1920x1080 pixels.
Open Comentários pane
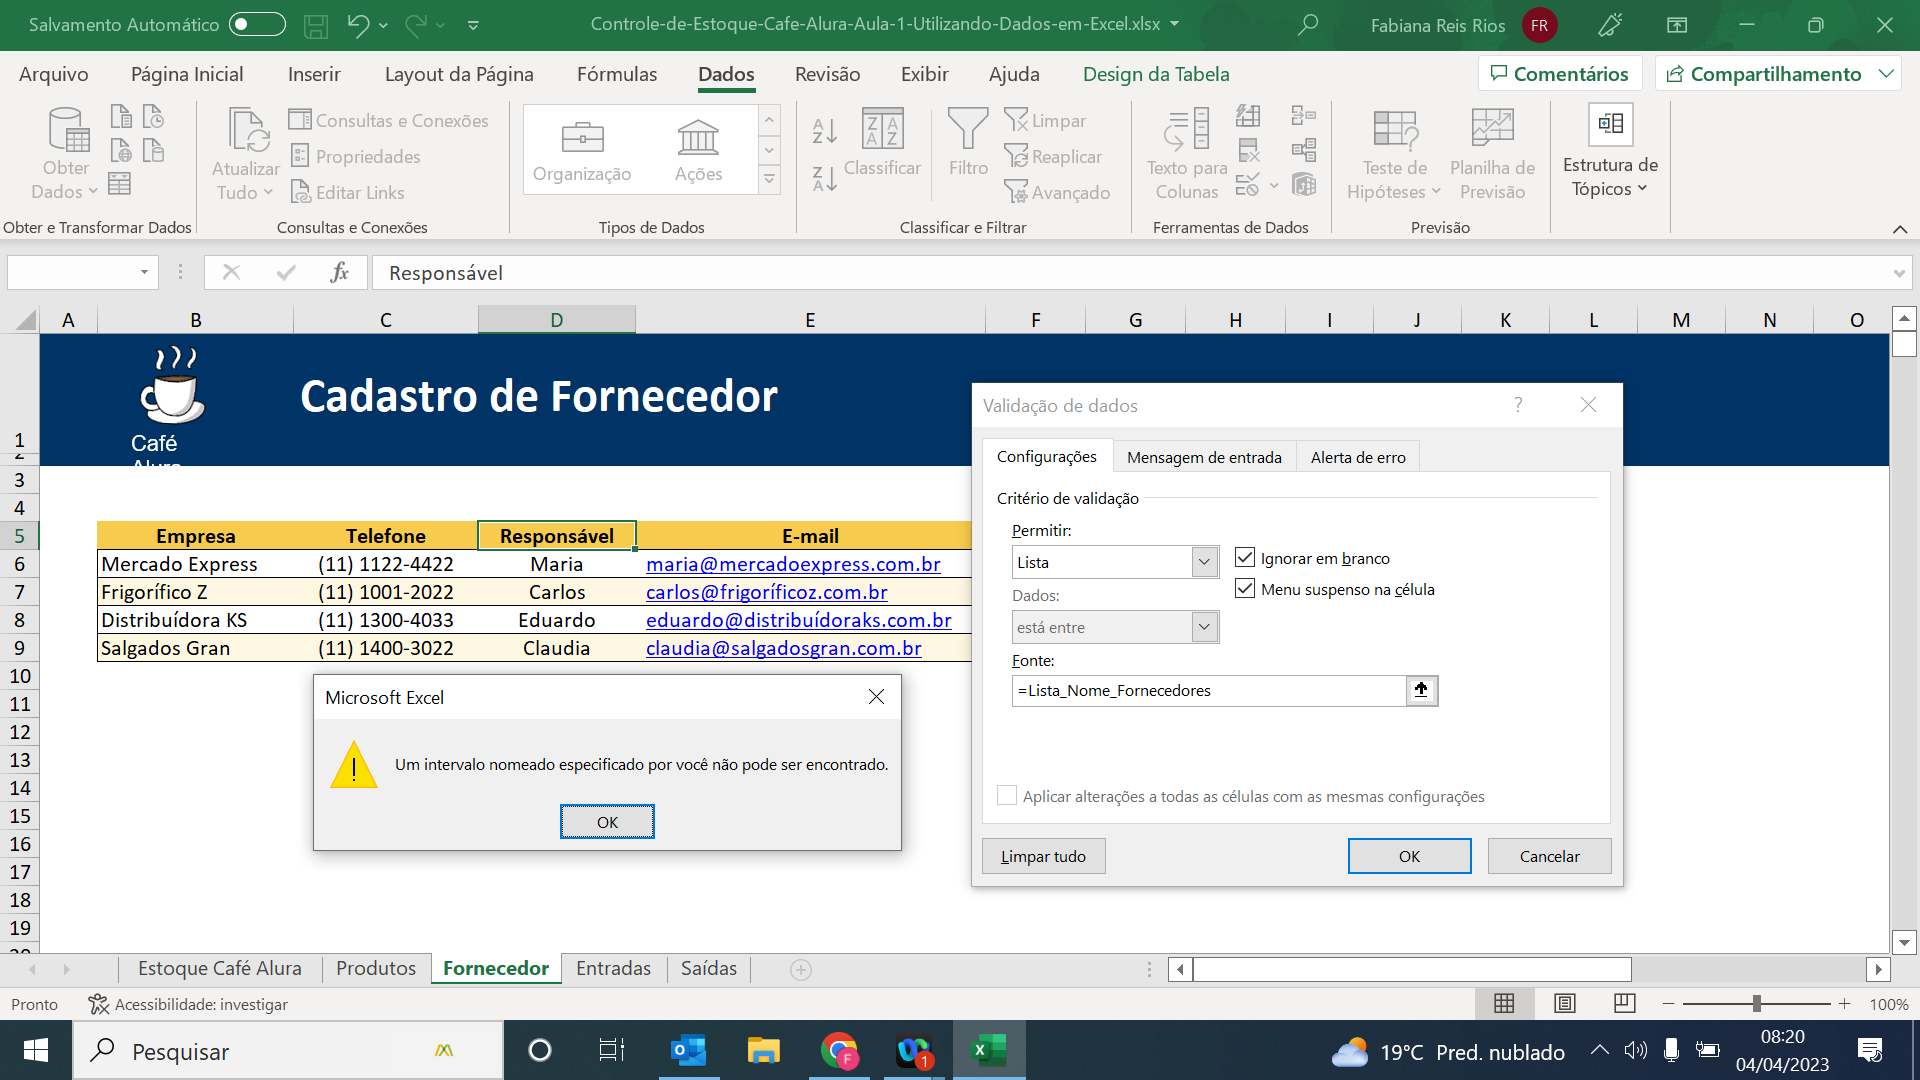point(1560,74)
